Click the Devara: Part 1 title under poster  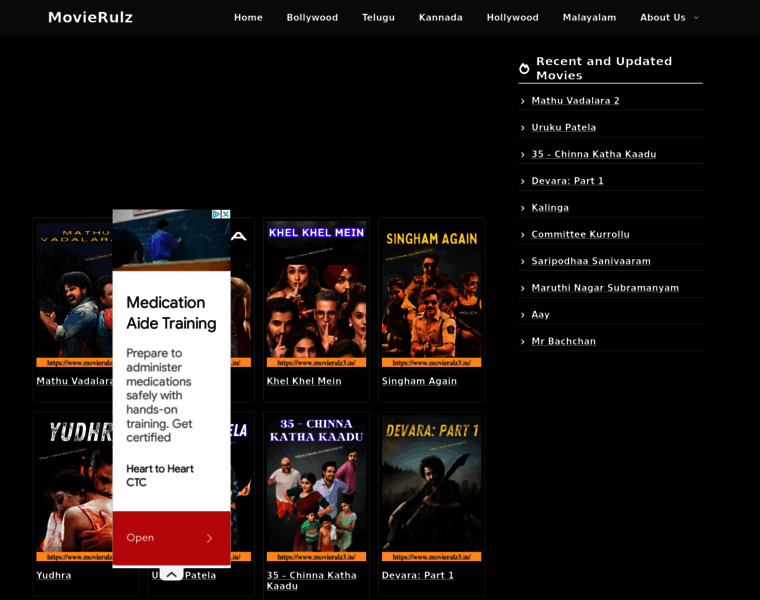(x=418, y=575)
